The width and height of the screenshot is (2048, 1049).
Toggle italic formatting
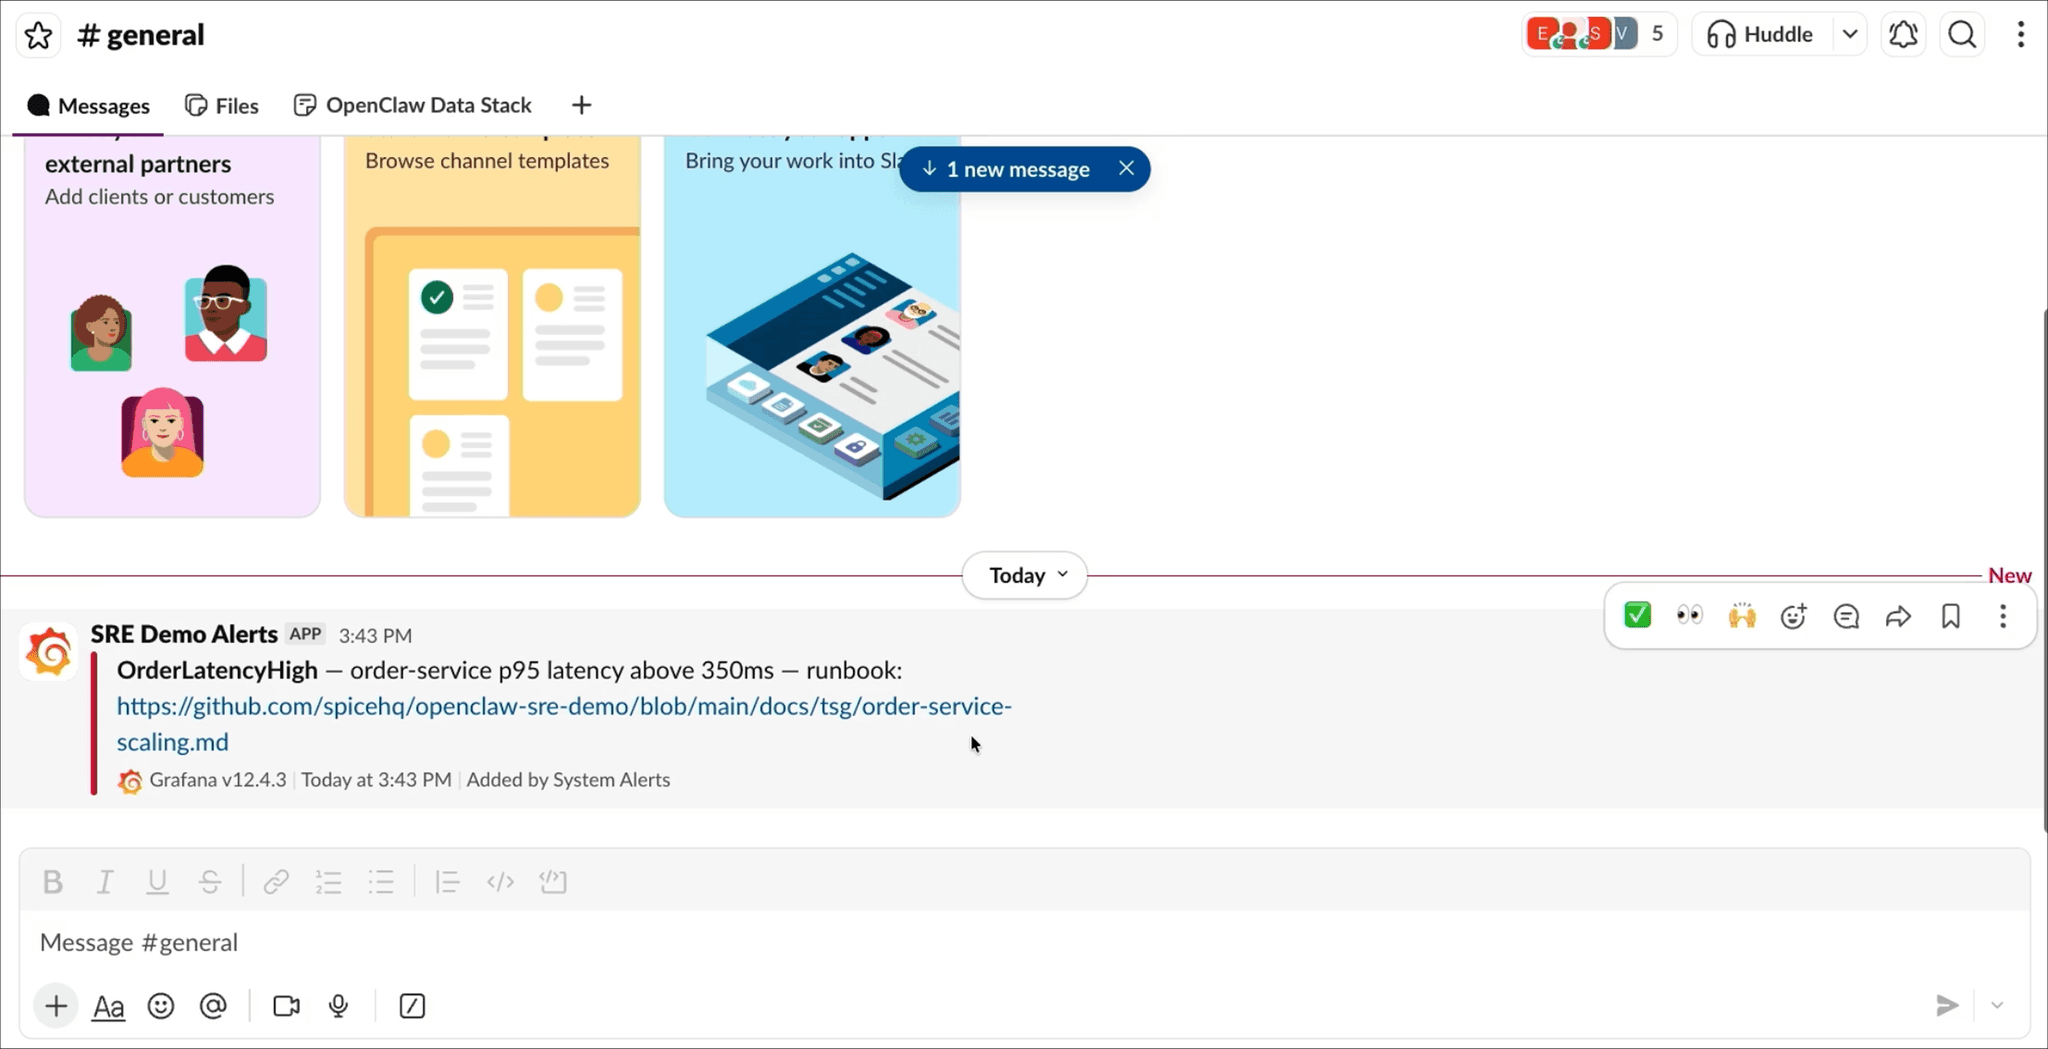pos(105,882)
